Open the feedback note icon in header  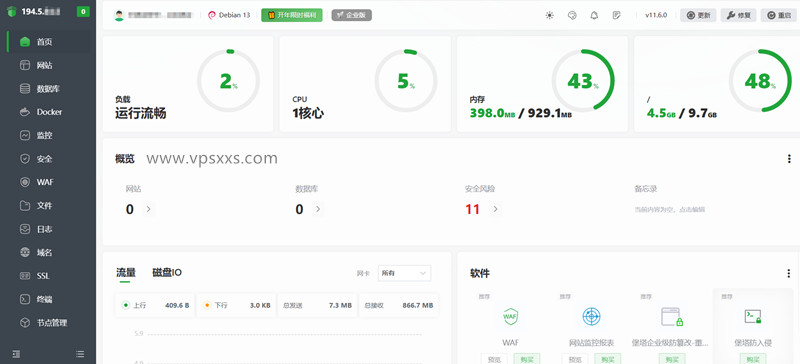point(616,15)
